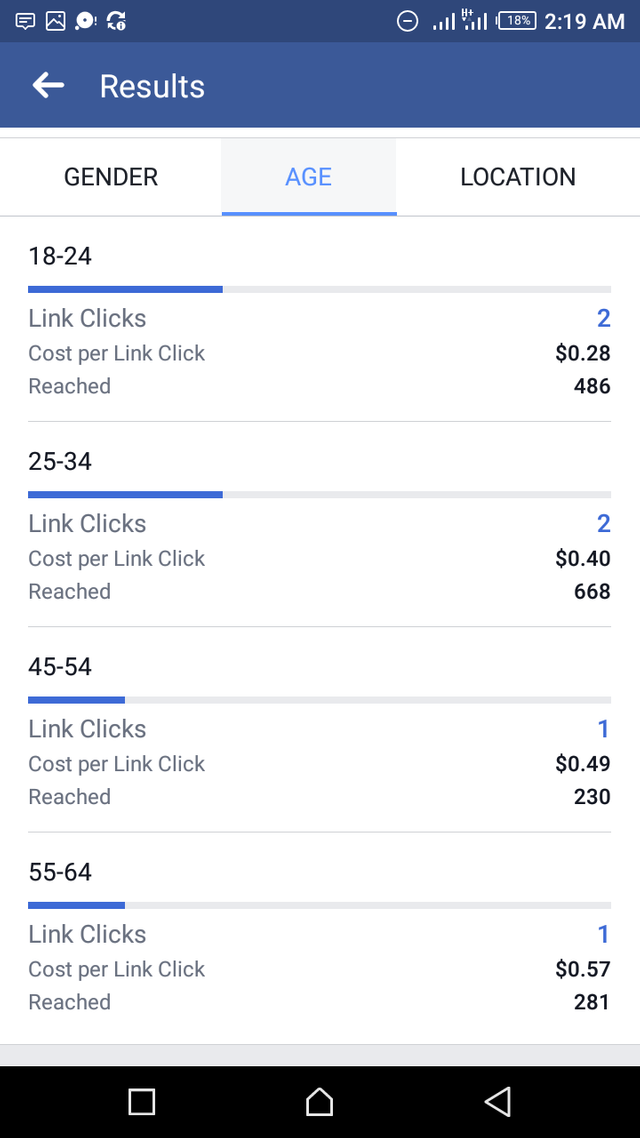
Task: Tap the 55-64 age group heading
Action: [x=60, y=872]
